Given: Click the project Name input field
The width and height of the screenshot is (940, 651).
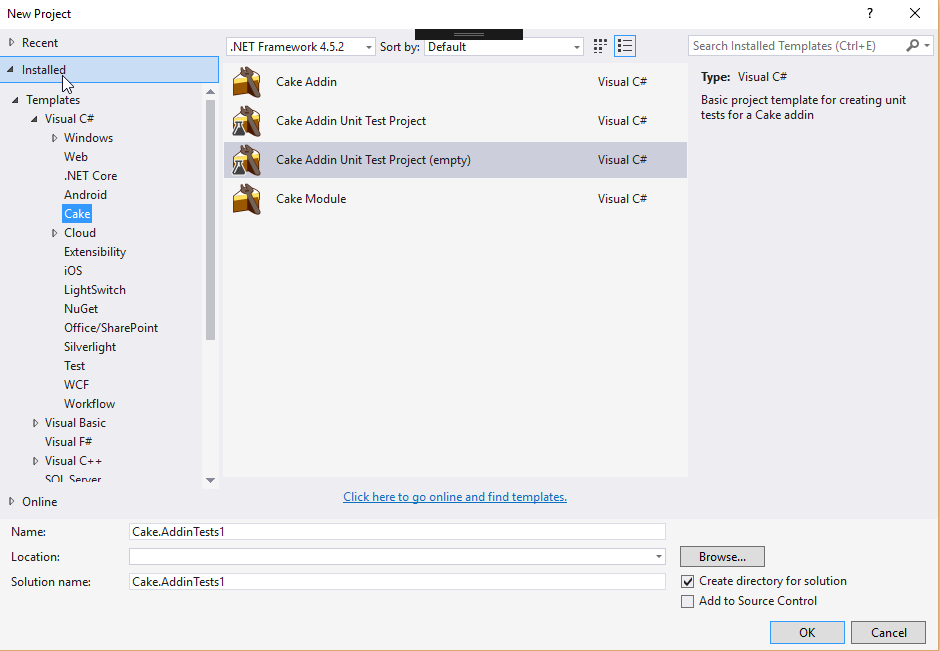Looking at the screenshot, I should [x=397, y=532].
